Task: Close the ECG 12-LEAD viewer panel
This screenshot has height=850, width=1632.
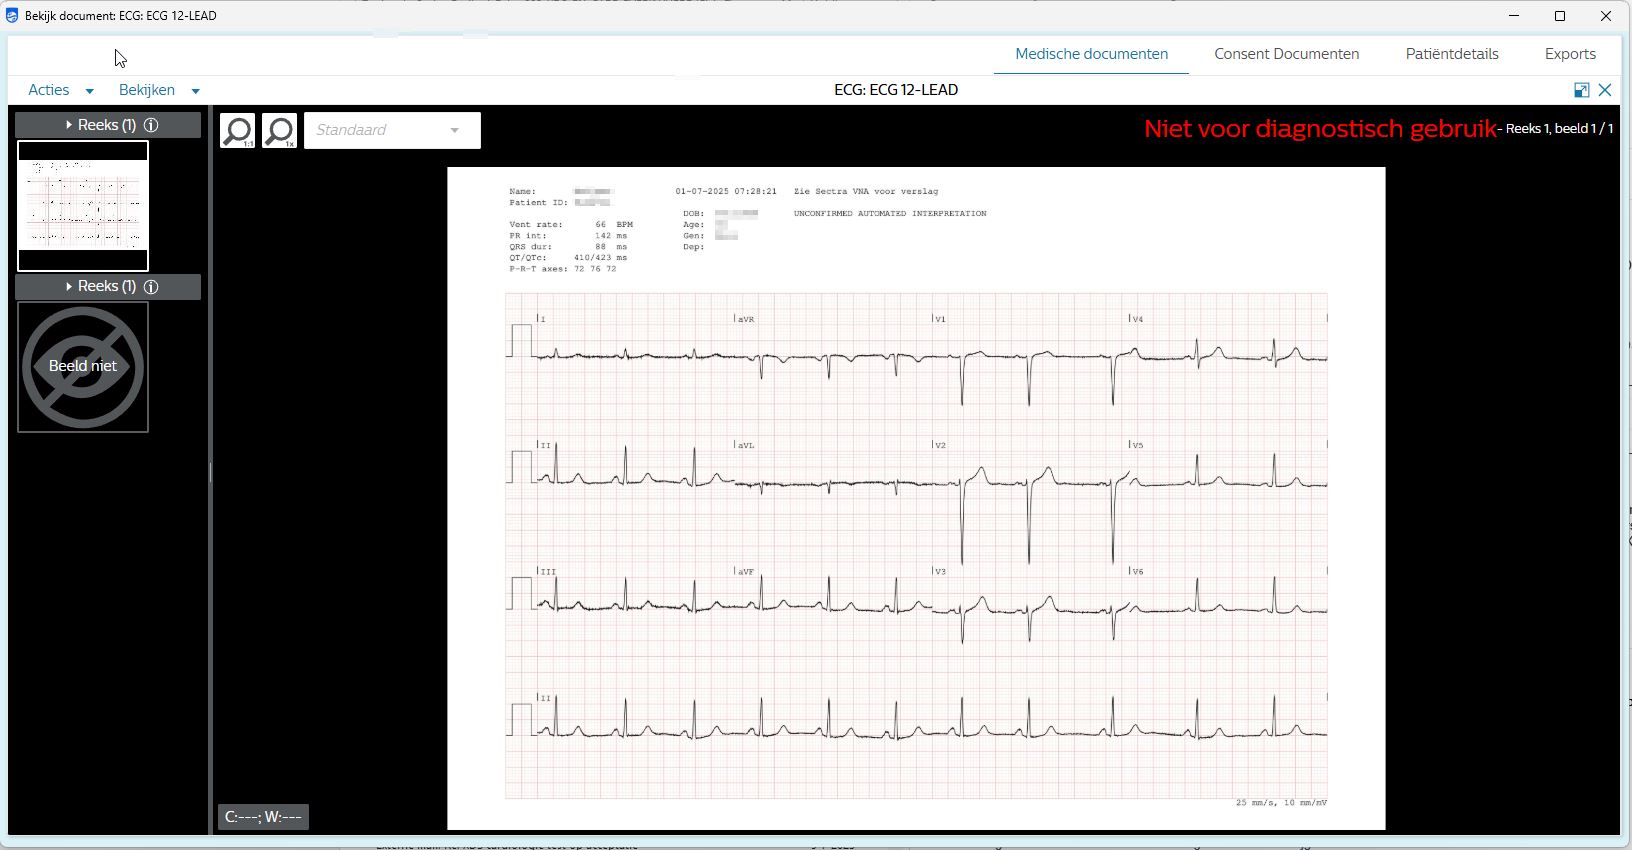Action: 1605,90
